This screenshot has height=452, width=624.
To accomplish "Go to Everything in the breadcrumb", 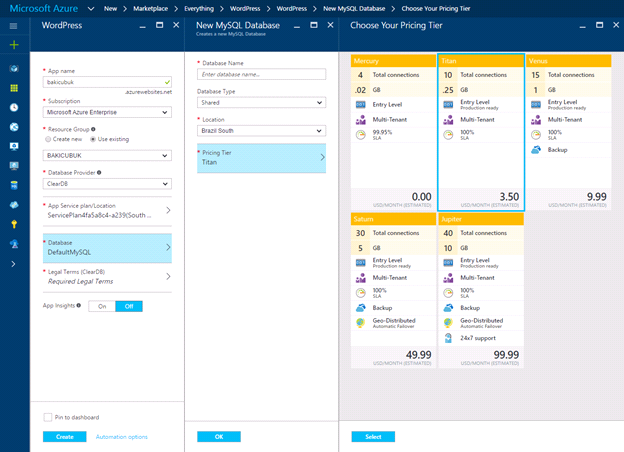I will point(199,9).
